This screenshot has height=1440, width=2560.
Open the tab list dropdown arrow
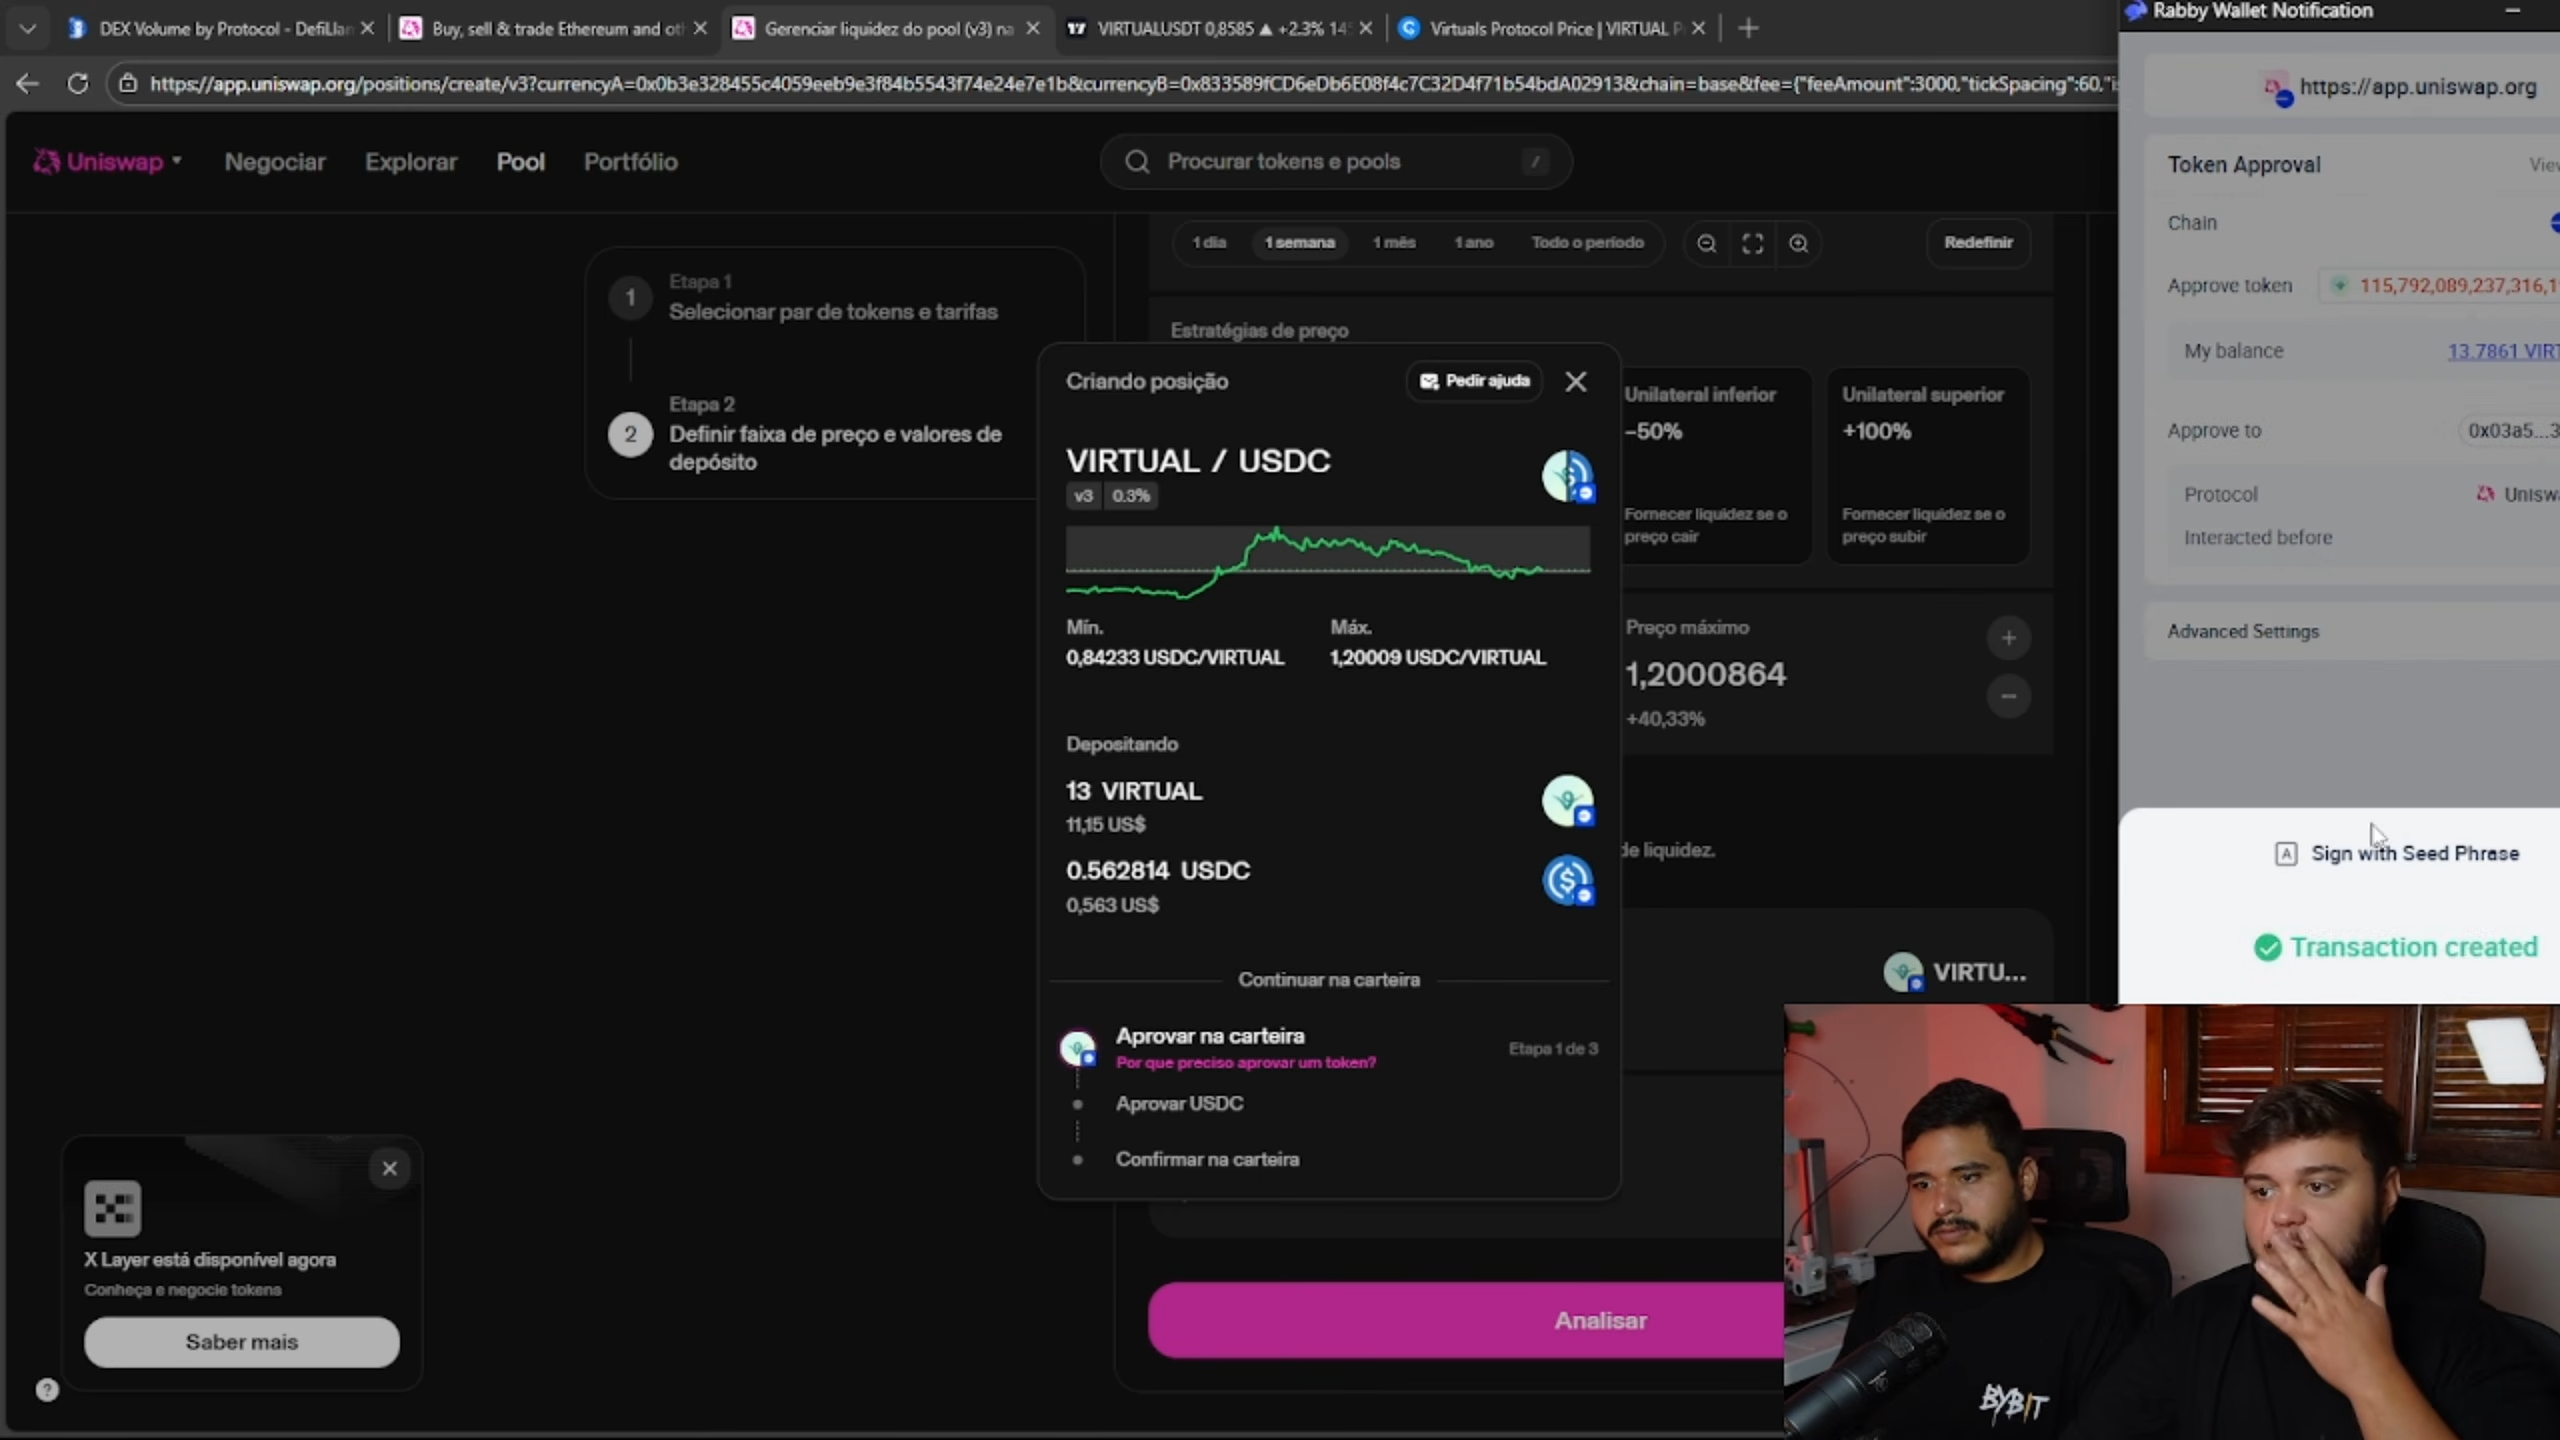(28, 29)
